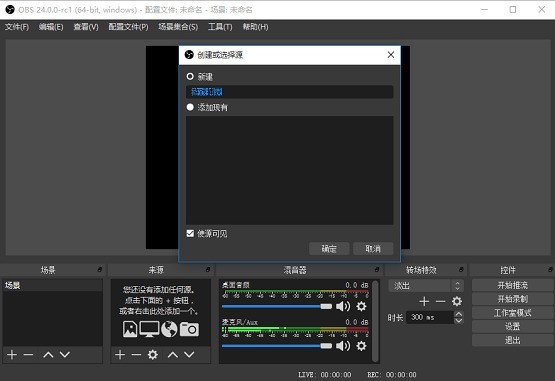Move source up arrow in Sources panel
Screen dimensions: 555x381
[x=173, y=354]
